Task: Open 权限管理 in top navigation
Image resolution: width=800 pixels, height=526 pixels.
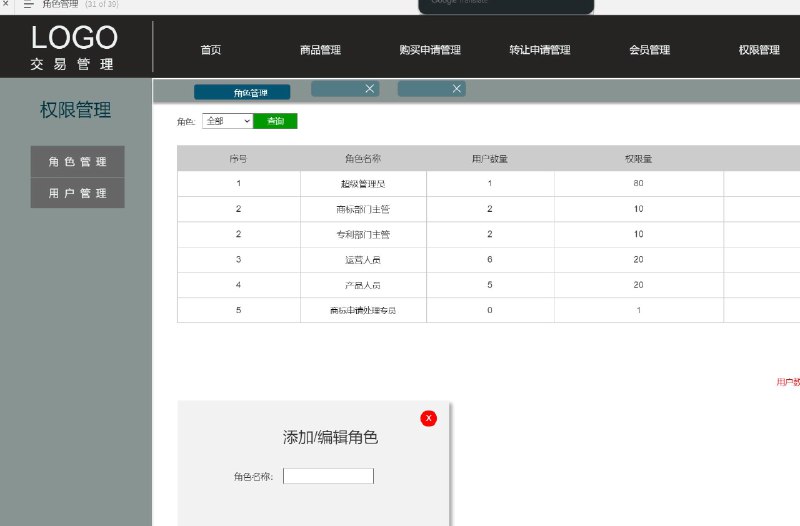Action: 759,50
